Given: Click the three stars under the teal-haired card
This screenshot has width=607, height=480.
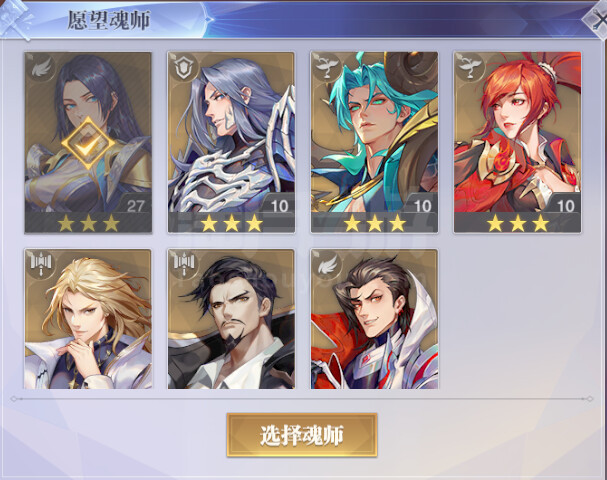Looking at the screenshot, I should [x=374, y=223].
